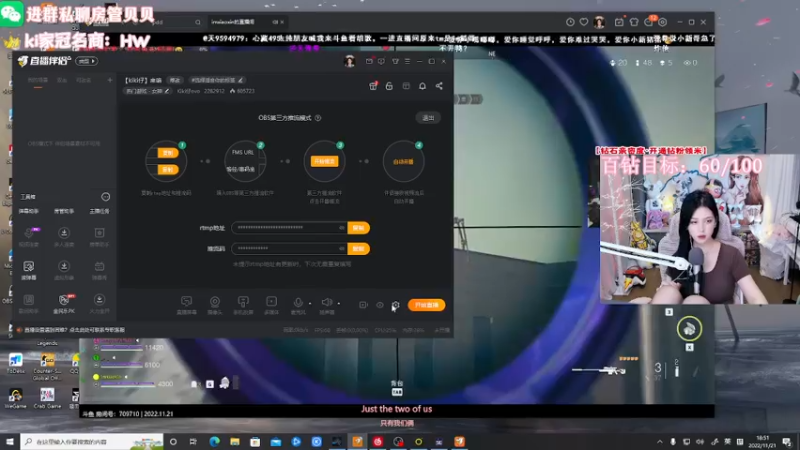The height and width of the screenshot is (450, 800).
Task: Open the drawing board tool
Action: pyautogui.click(x=29, y=270)
